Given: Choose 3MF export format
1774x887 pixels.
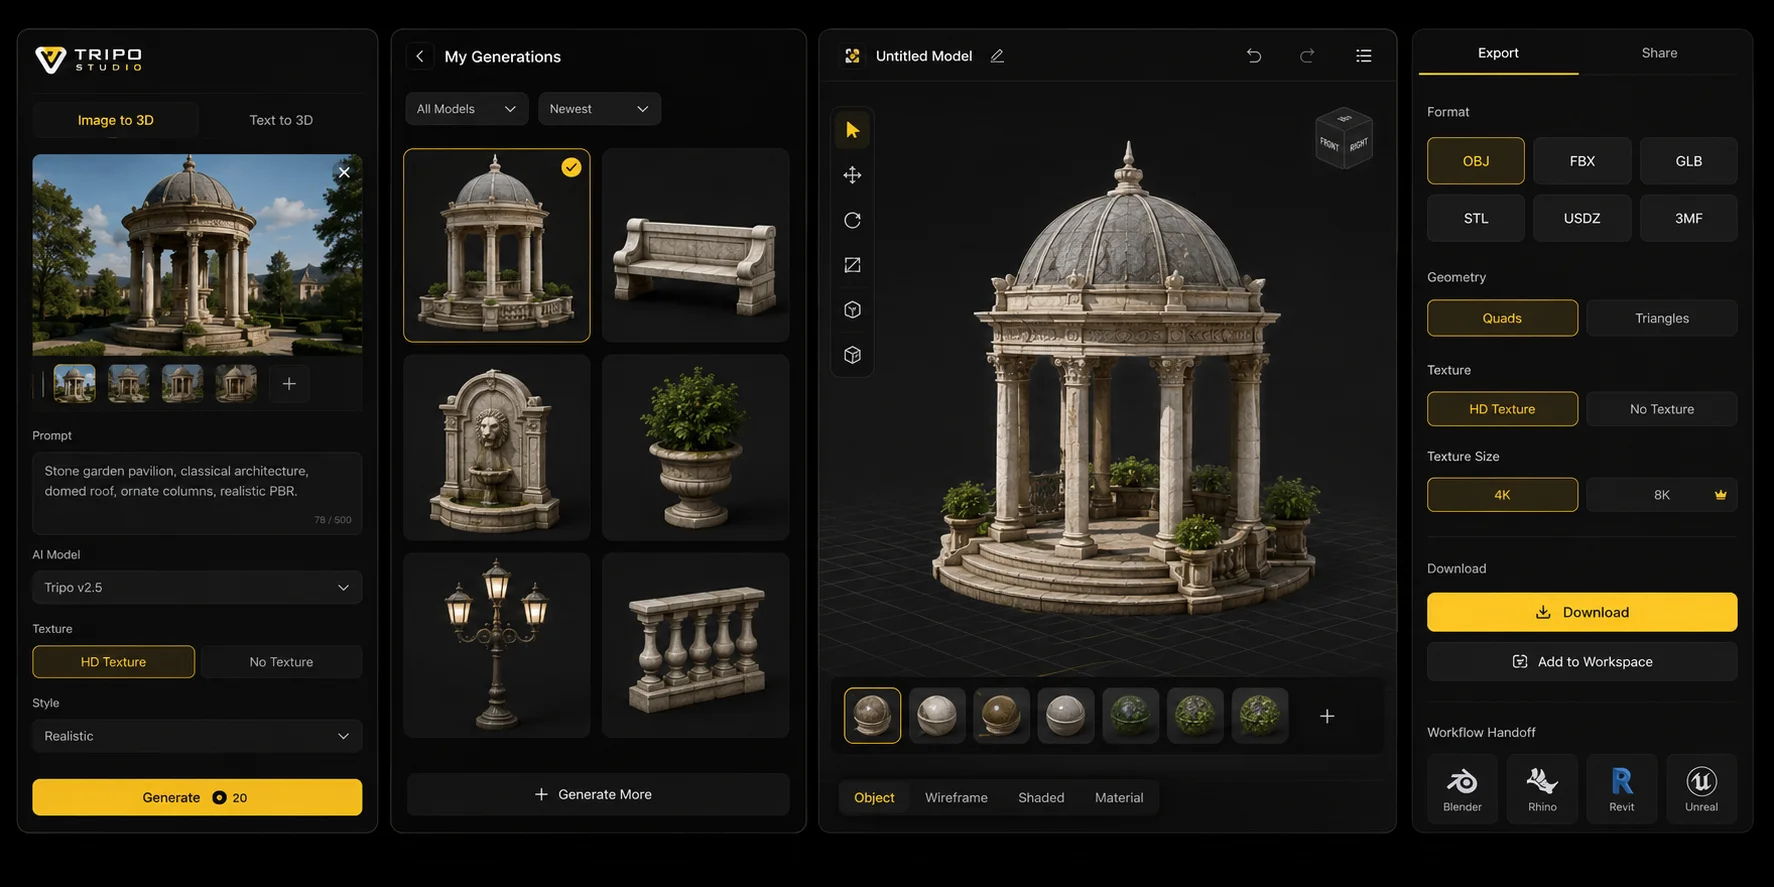Looking at the screenshot, I should pyautogui.click(x=1688, y=218).
